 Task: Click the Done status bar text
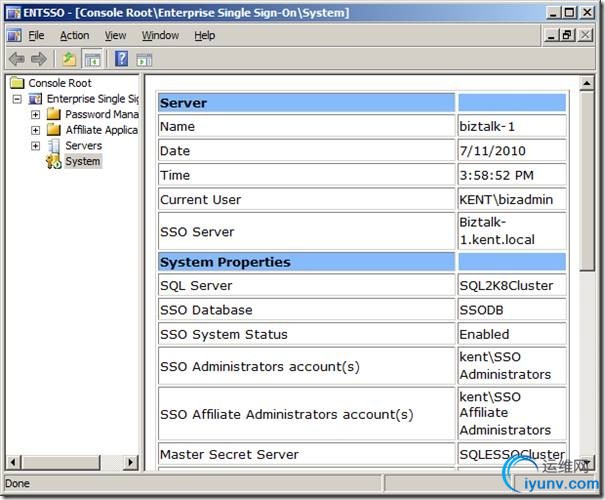pos(17,483)
